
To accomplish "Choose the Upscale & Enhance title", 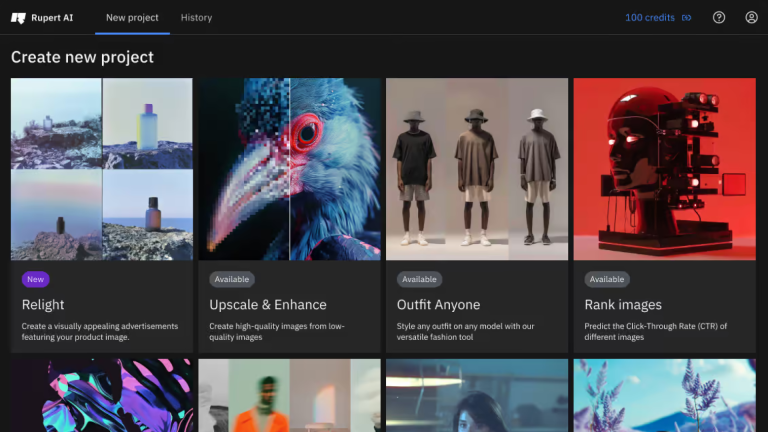I will coord(268,304).
